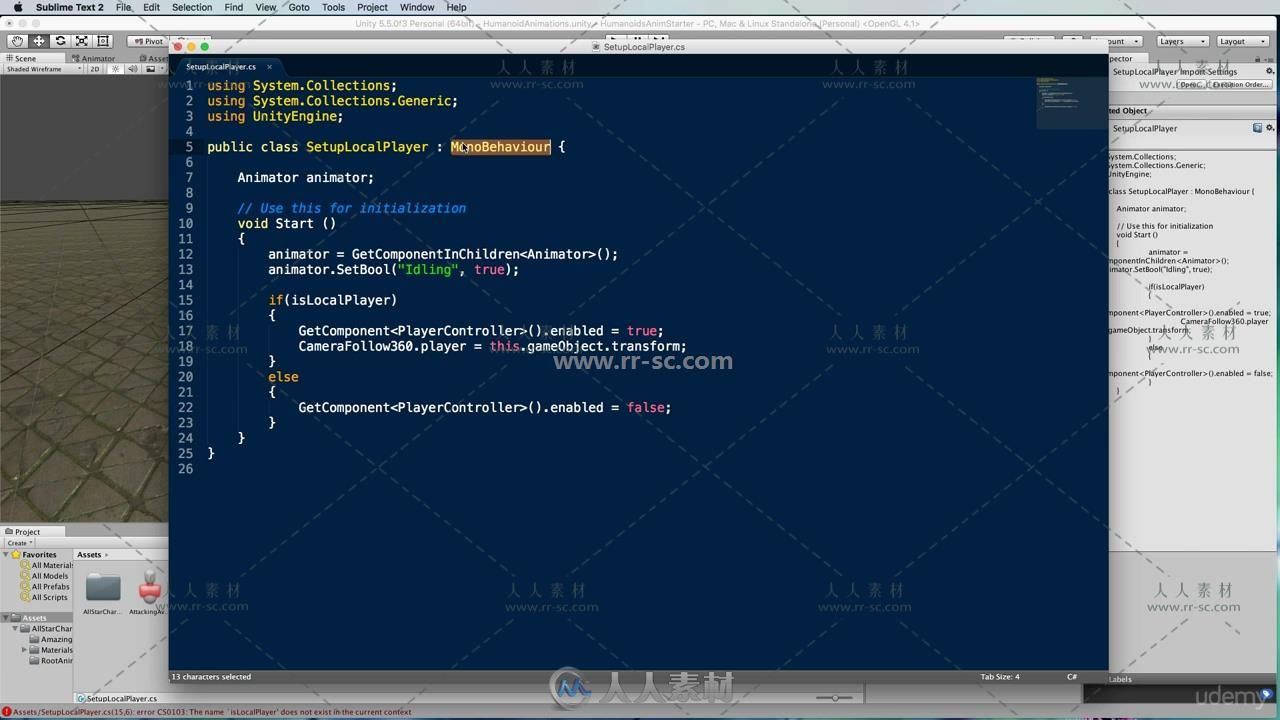Open the Window menu

[417, 7]
